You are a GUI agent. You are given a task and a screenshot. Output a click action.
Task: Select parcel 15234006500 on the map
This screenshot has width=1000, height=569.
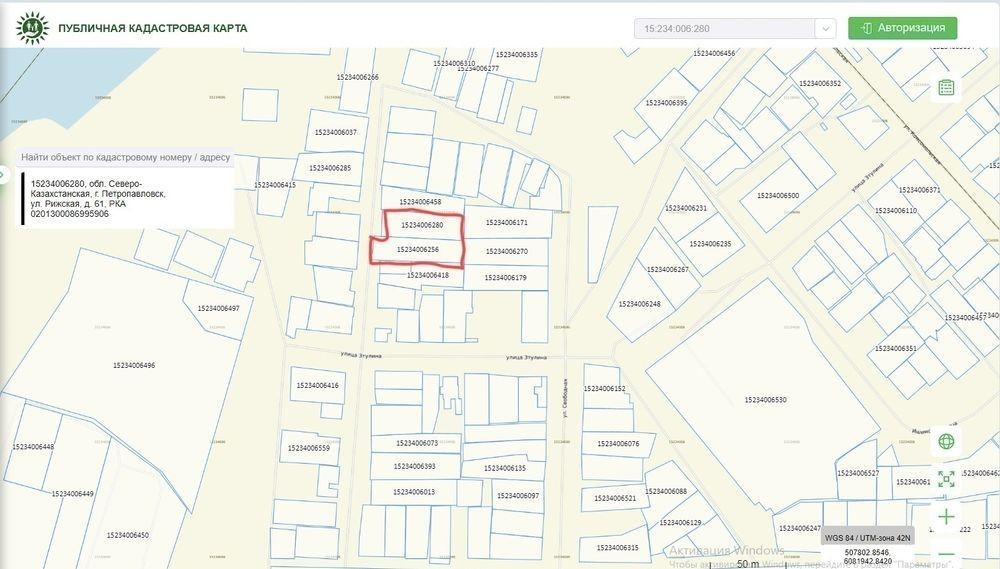point(777,195)
